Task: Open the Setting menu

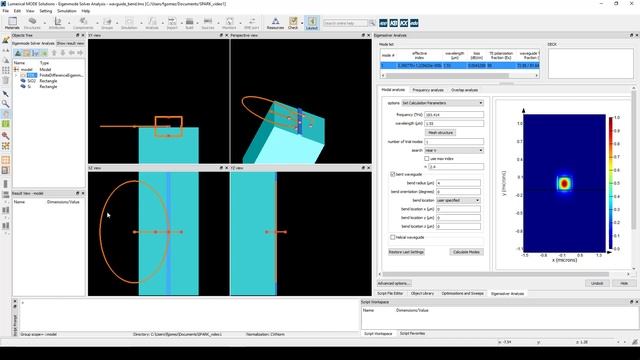Action: (x=46, y=11)
